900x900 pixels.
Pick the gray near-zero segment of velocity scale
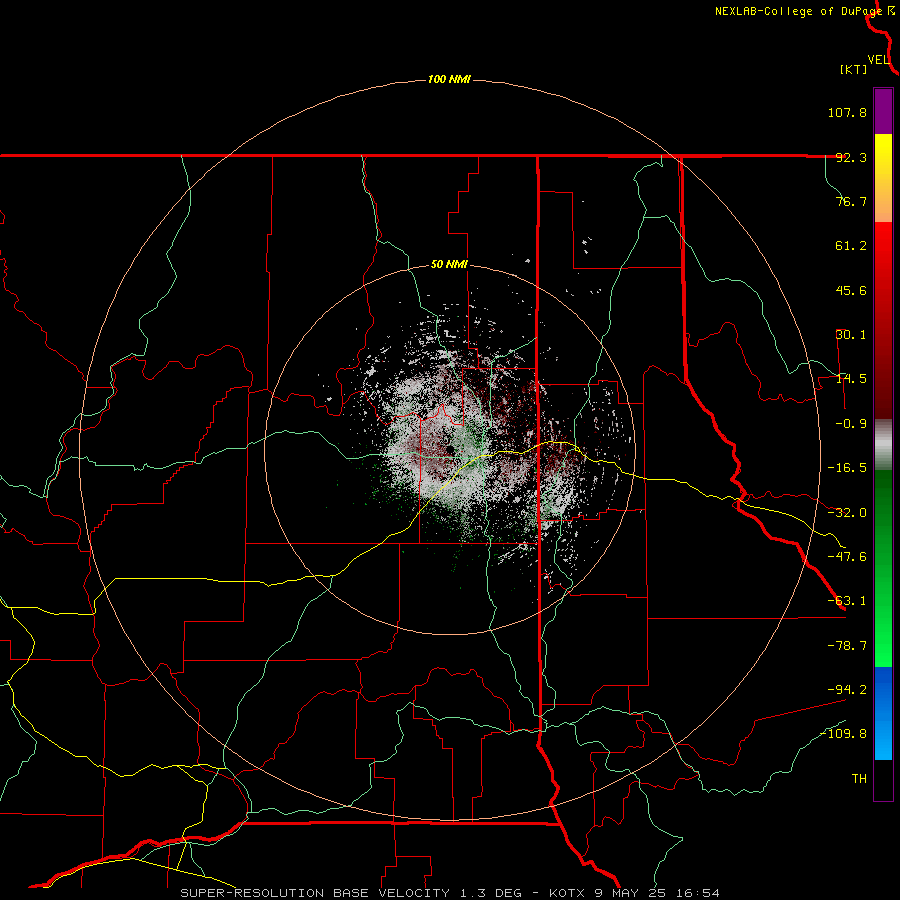tap(883, 445)
